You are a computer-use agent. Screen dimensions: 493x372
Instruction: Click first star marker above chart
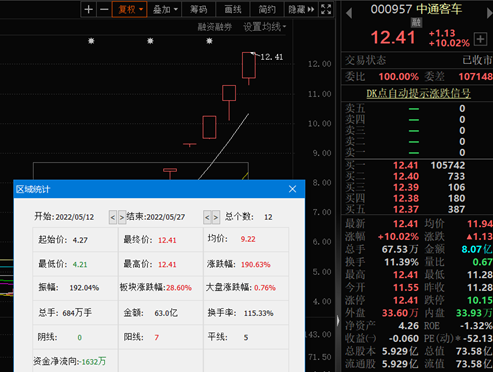click(x=91, y=41)
